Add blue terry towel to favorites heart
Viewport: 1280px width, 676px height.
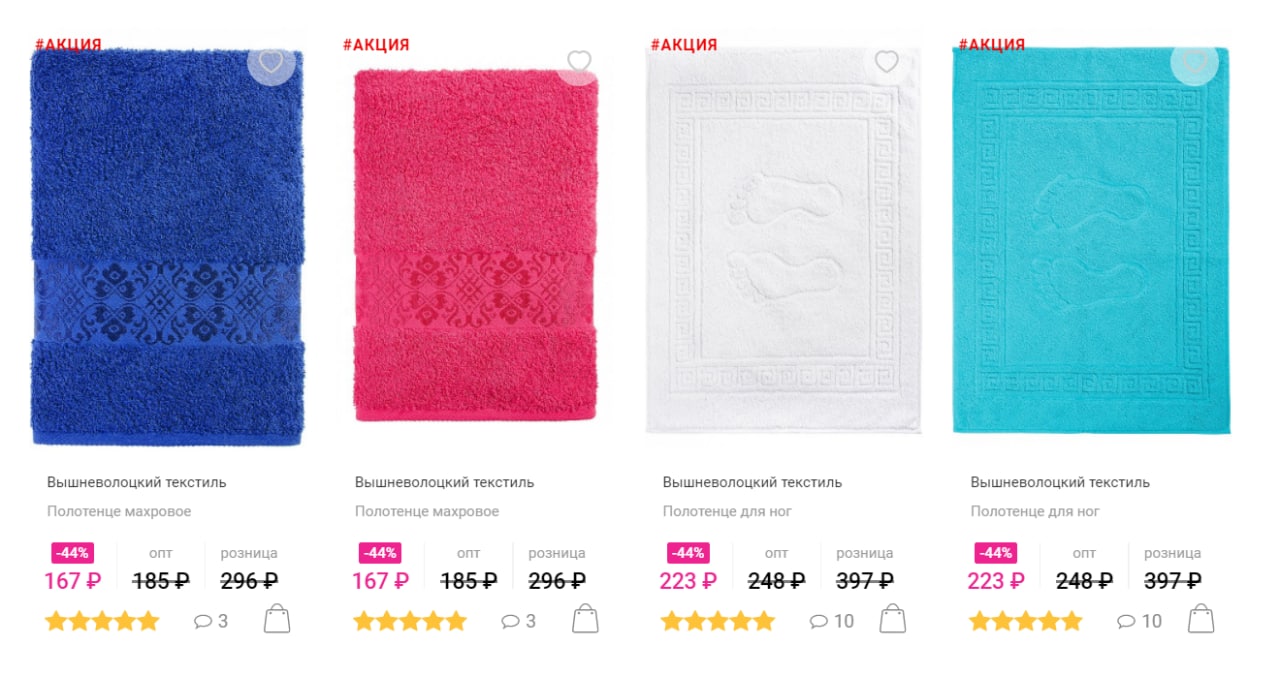pos(271,62)
